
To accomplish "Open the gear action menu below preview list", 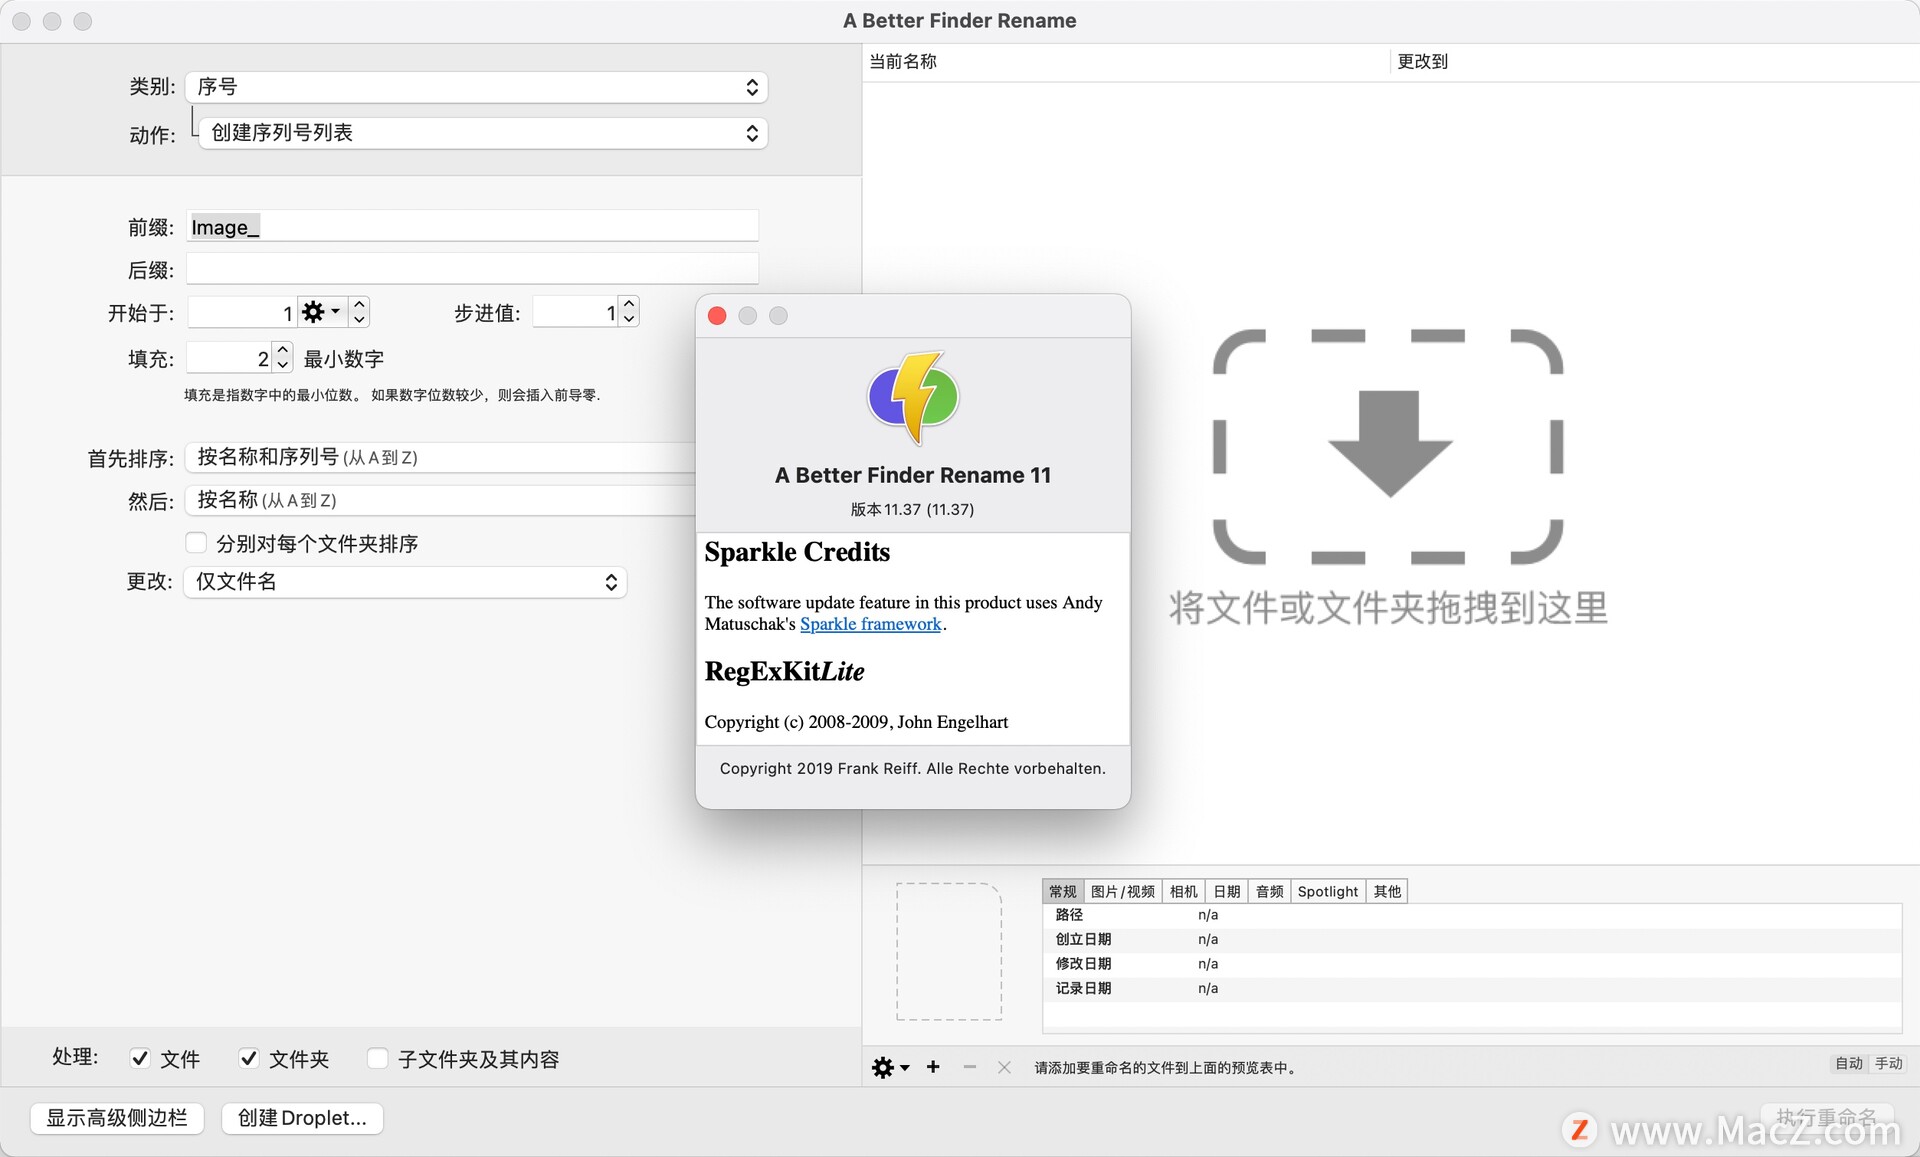I will pyautogui.click(x=890, y=1067).
